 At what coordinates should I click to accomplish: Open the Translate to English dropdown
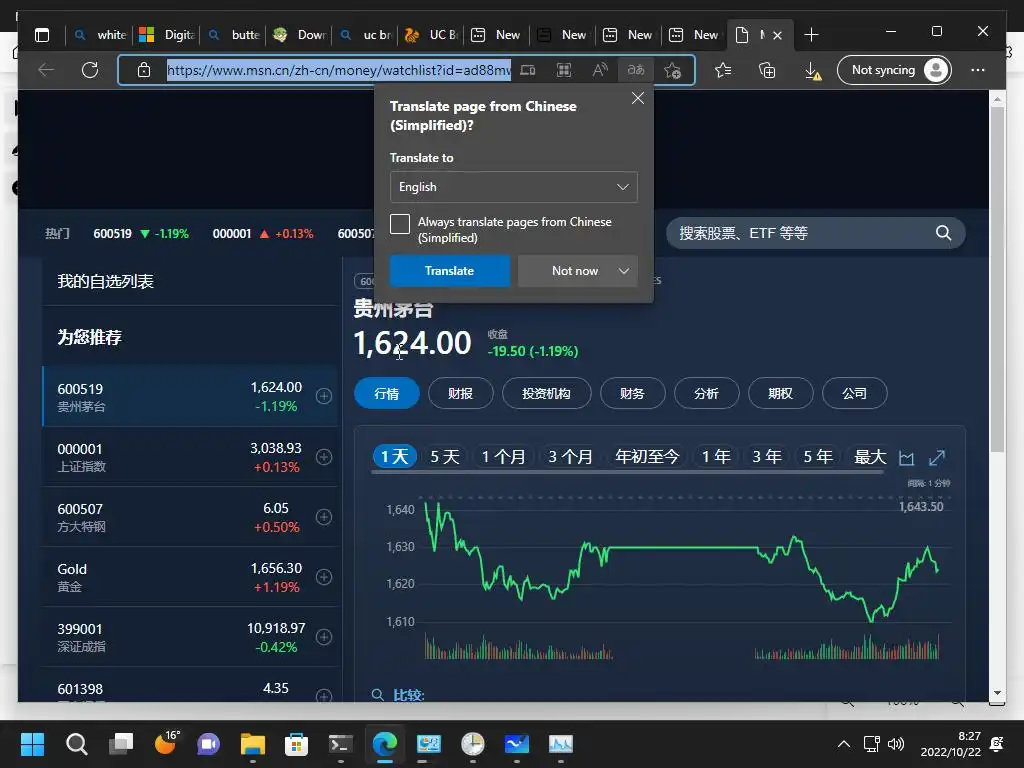pos(513,187)
